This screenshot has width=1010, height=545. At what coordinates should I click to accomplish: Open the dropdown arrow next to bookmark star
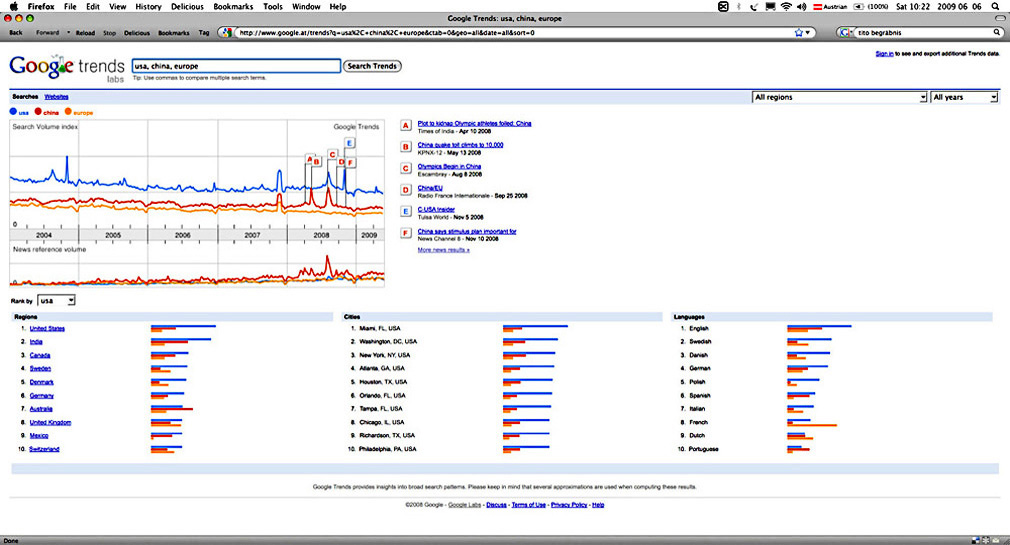click(808, 32)
